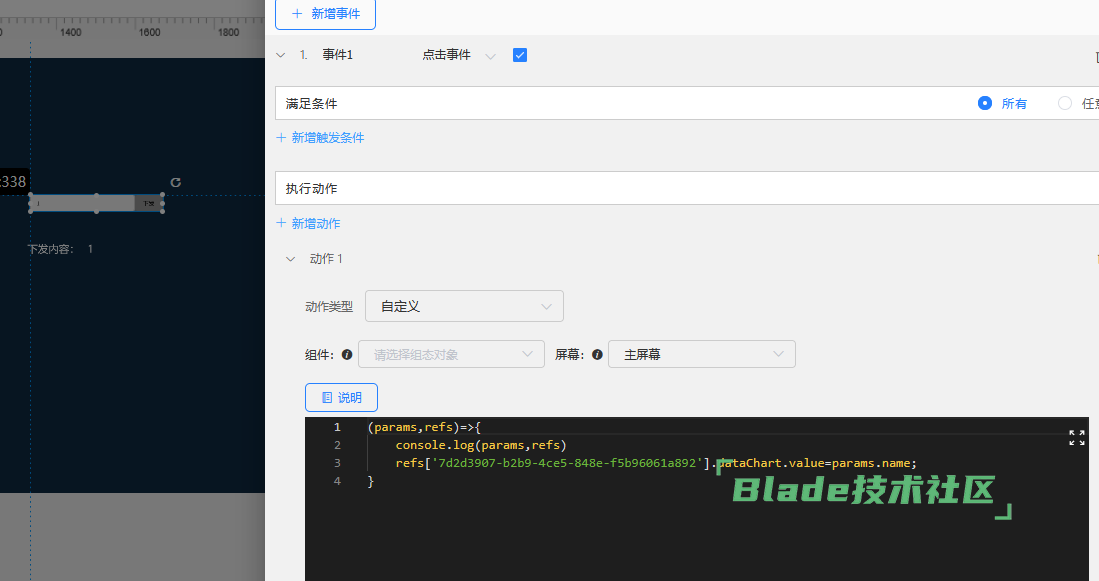Open the 请选择组态对象 component dropdown
The image size is (1099, 581).
452,354
